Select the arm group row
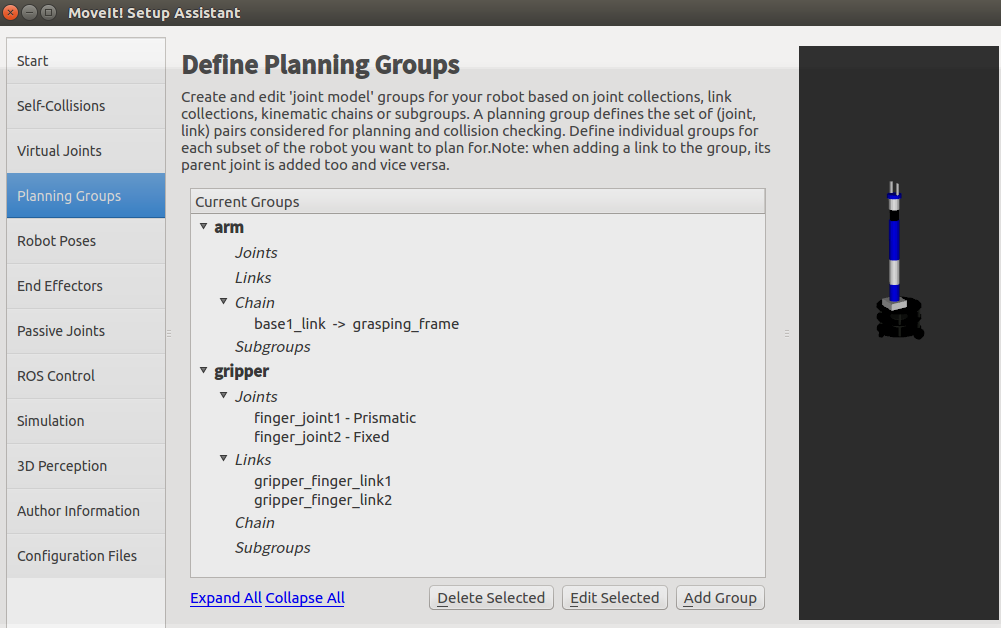 229,227
